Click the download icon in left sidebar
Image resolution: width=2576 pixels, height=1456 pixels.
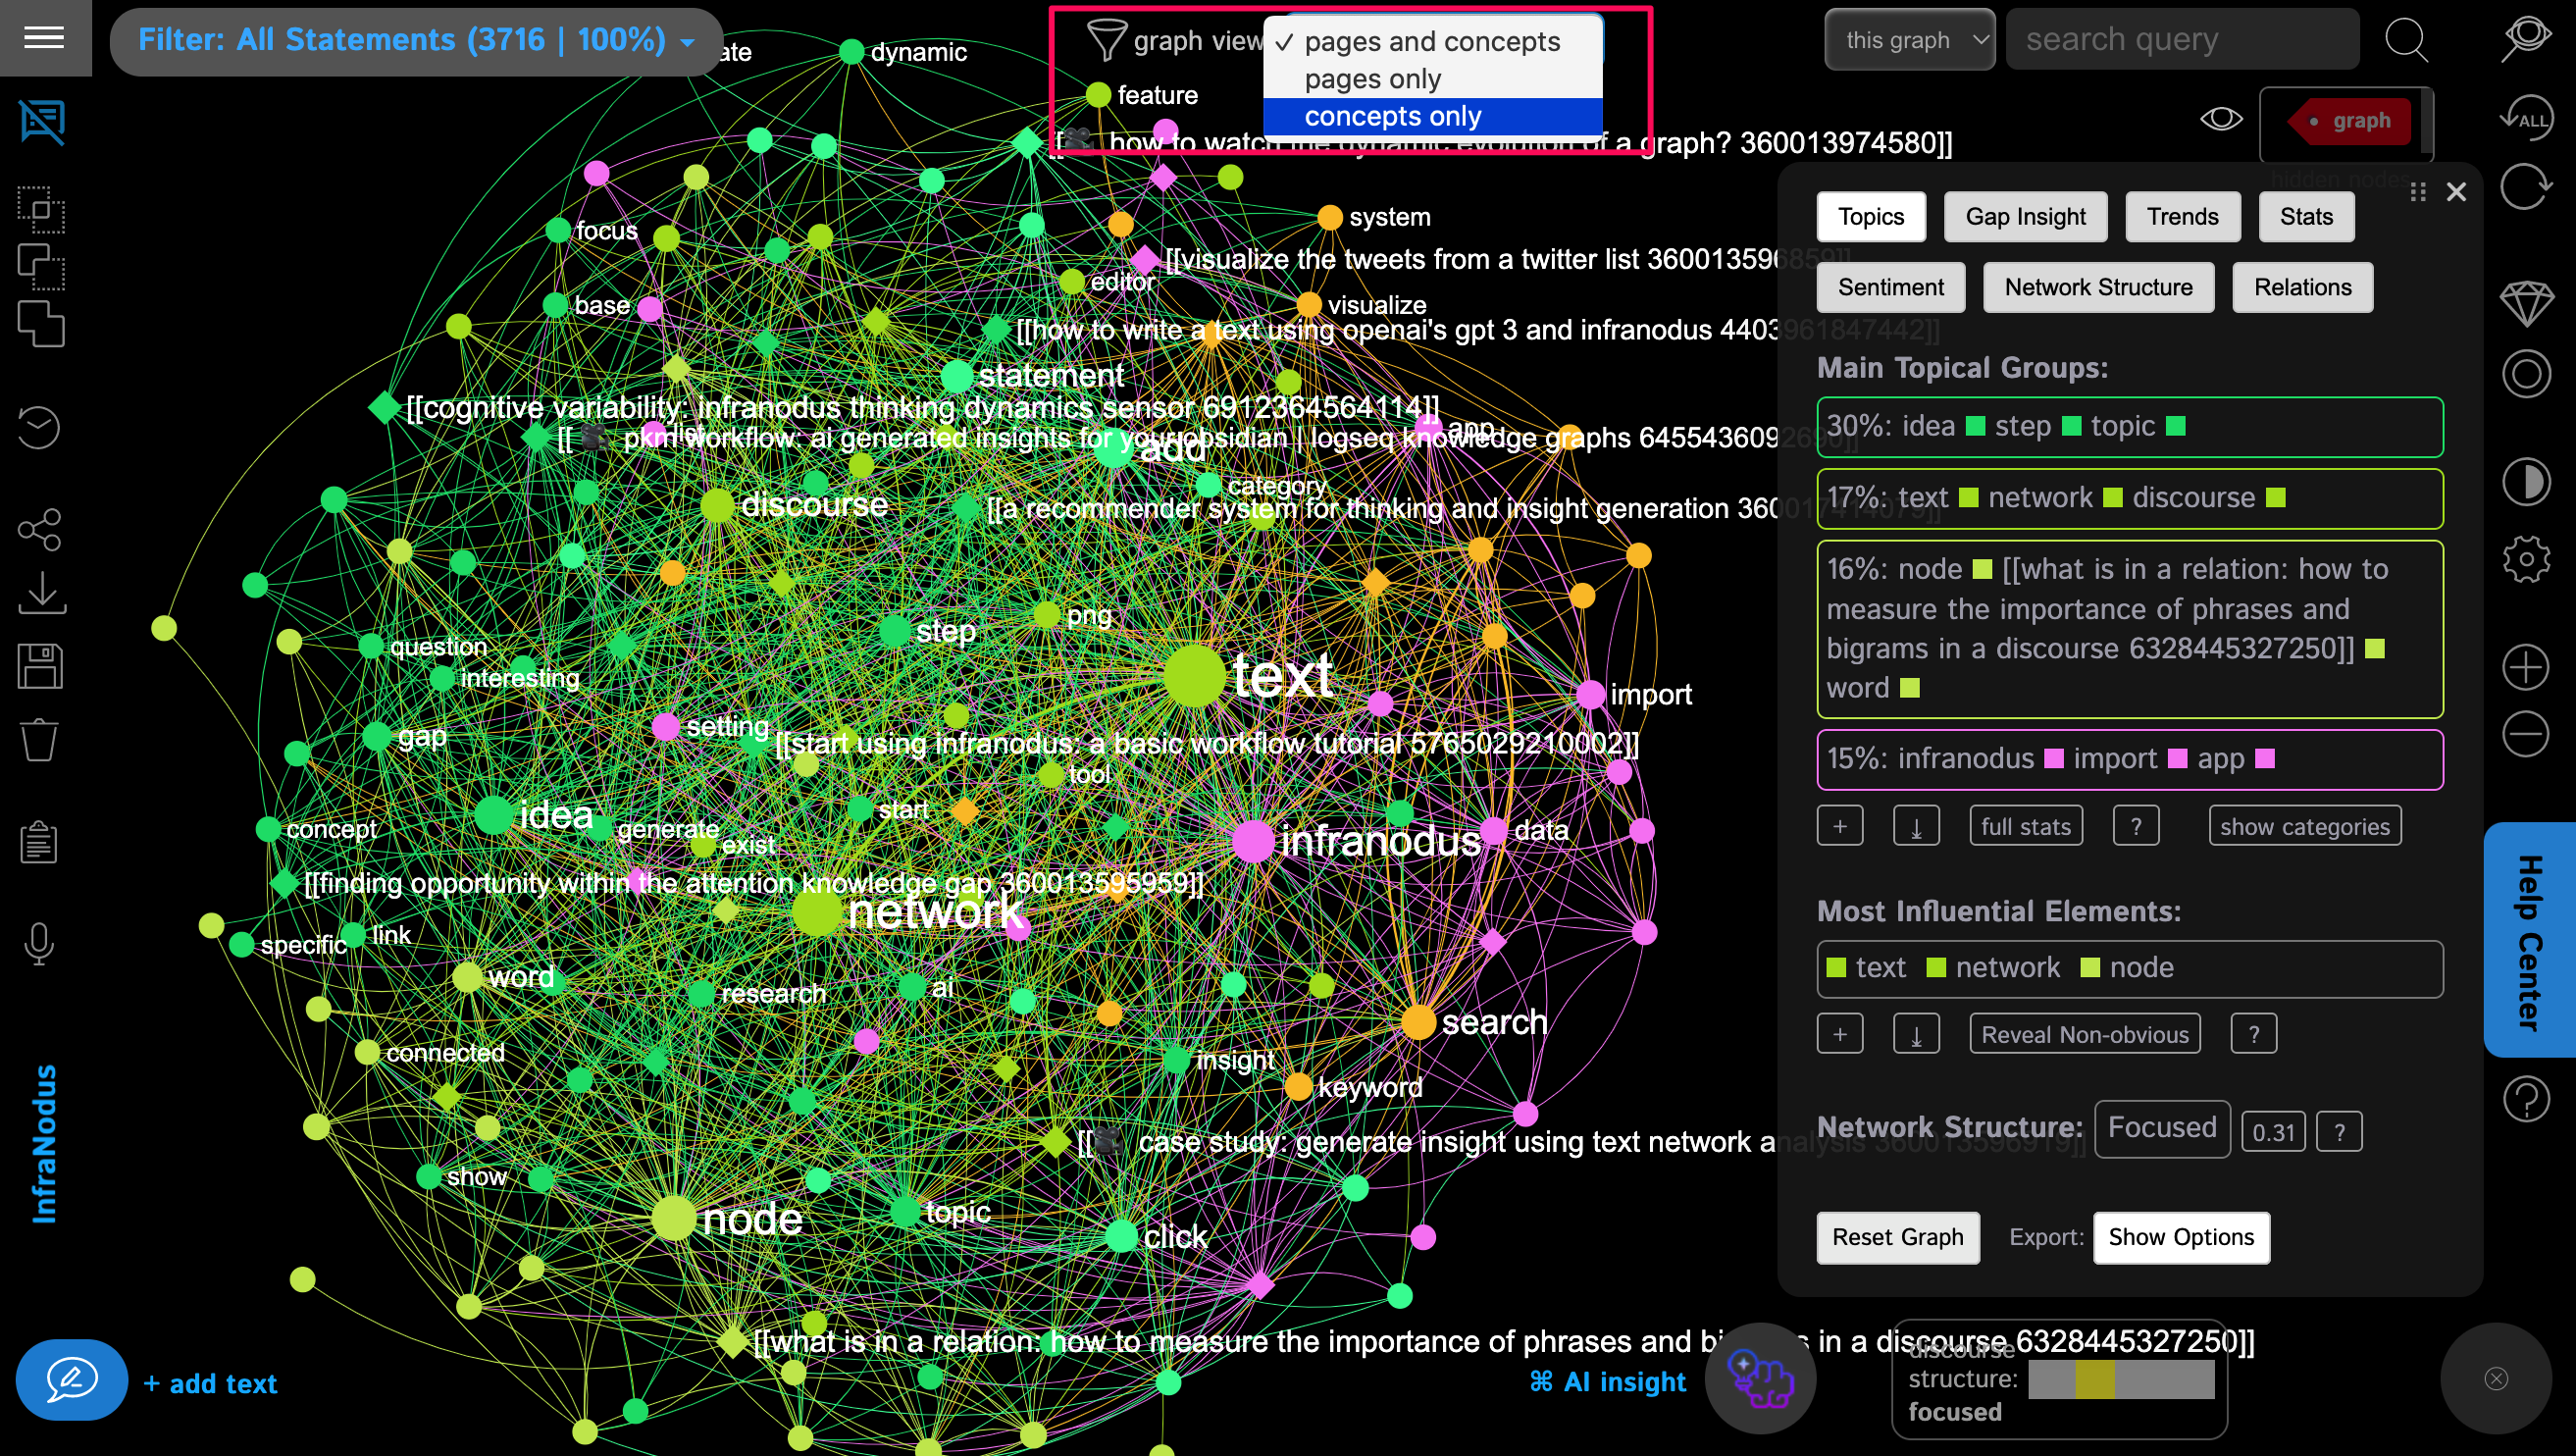point(42,593)
